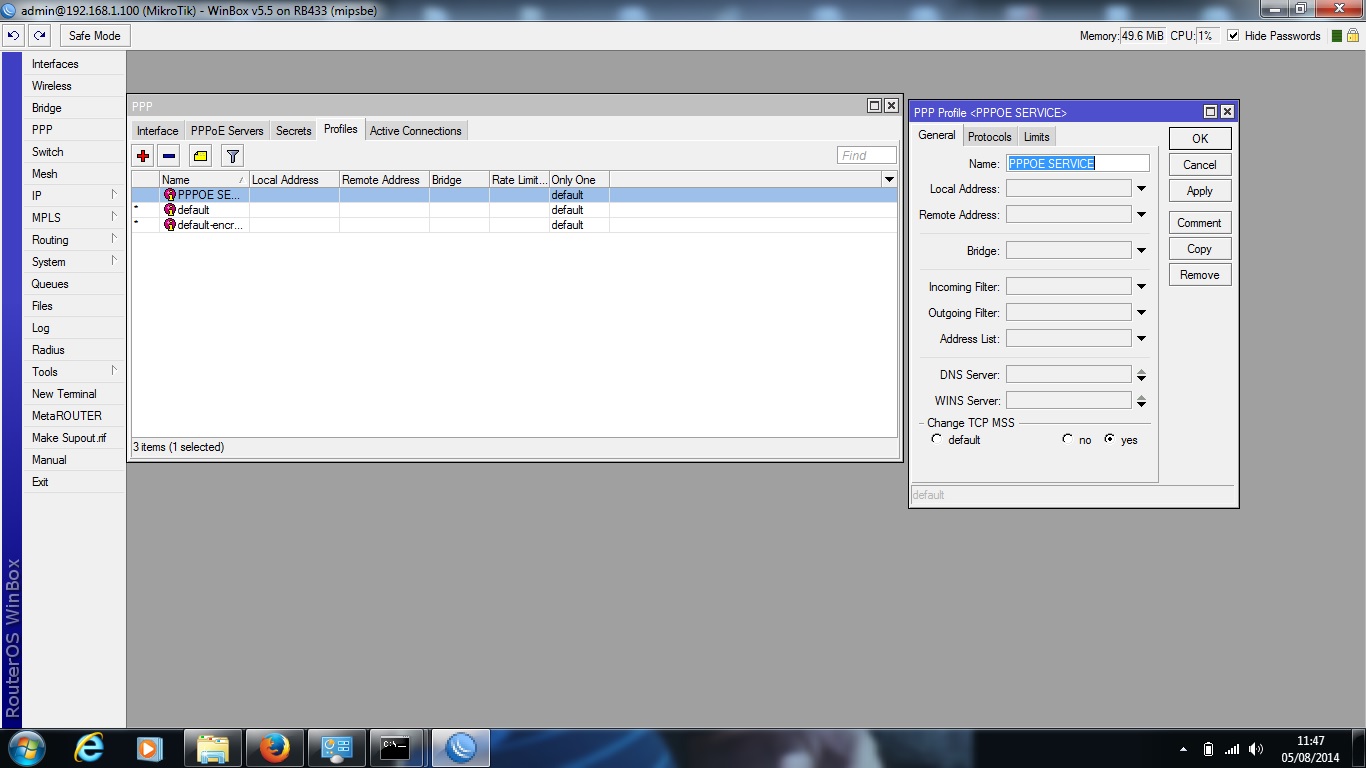Expand the Address List dropdown arrow
This screenshot has width=1366, height=768.
click(1141, 339)
